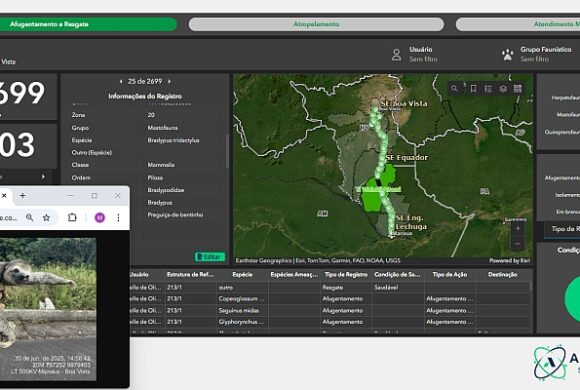Click Bradypus tridactylus species value
The height and width of the screenshot is (390, 580).
tap(173, 140)
